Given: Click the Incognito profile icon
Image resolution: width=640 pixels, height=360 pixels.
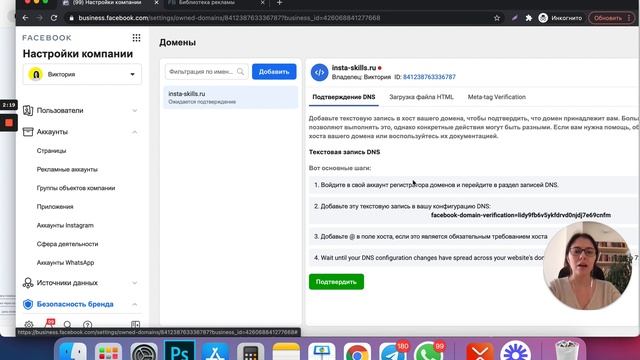Looking at the screenshot, I should 543,18.
